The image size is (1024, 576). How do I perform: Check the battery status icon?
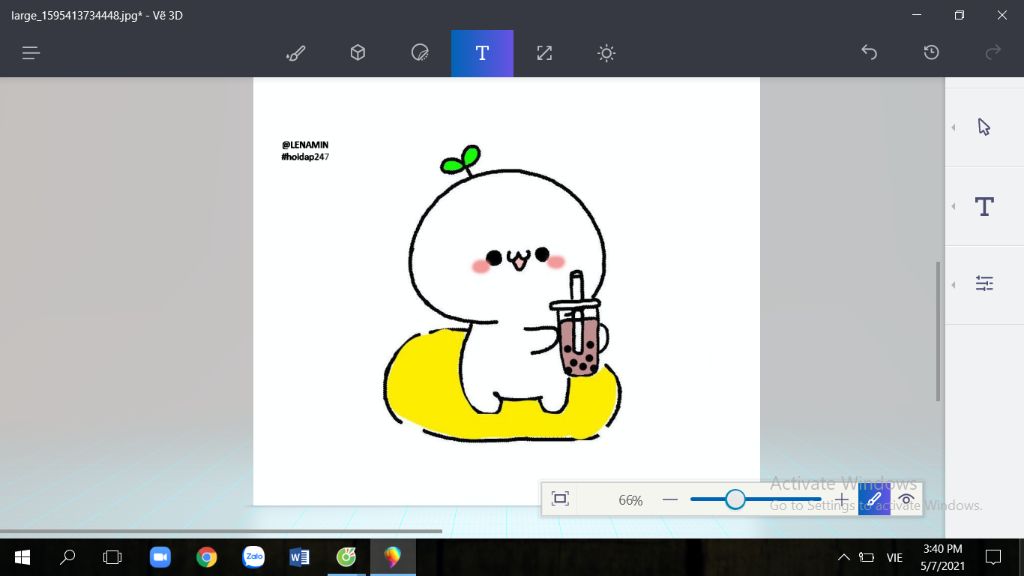tap(867, 557)
